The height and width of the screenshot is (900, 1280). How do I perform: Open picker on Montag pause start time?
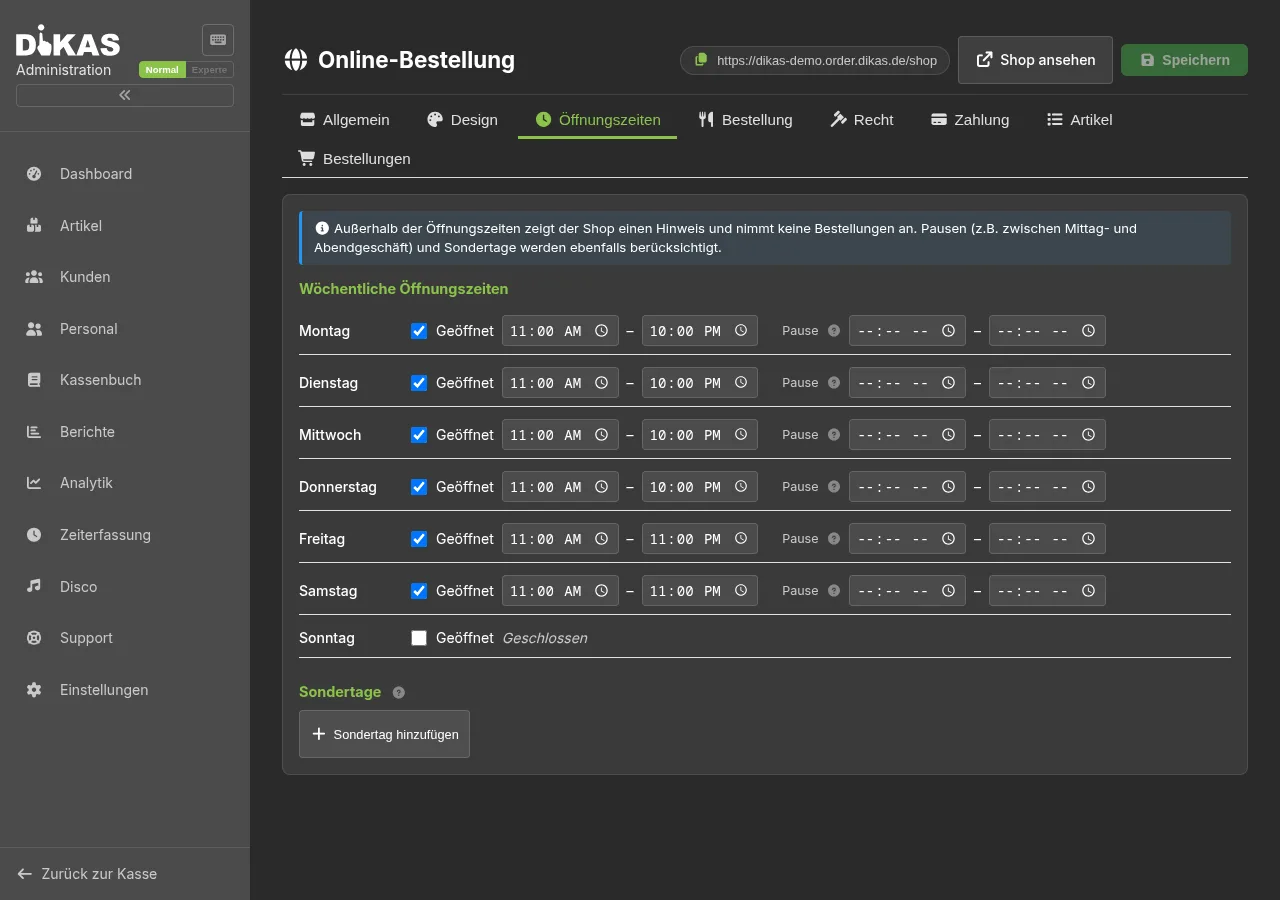coord(948,331)
